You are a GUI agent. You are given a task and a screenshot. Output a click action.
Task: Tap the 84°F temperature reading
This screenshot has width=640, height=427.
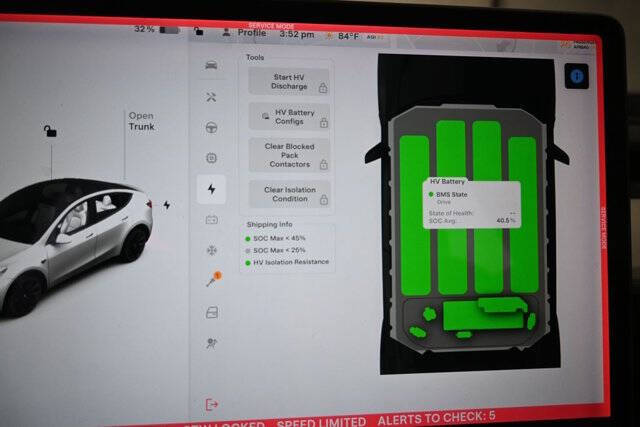click(348, 36)
